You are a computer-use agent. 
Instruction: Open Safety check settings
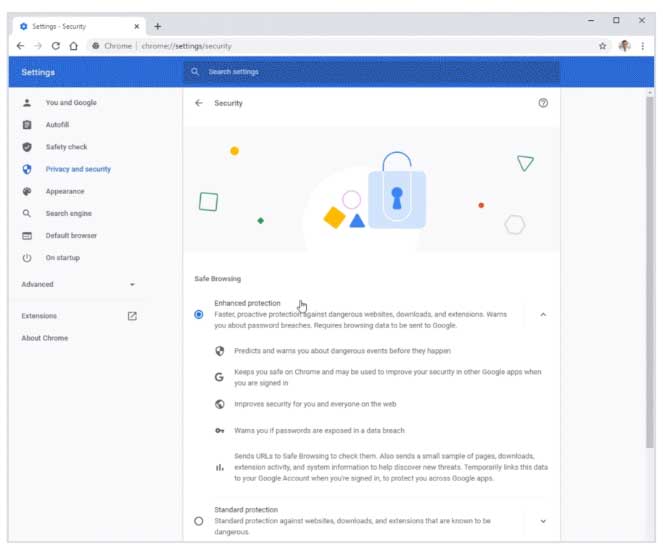tap(66, 147)
